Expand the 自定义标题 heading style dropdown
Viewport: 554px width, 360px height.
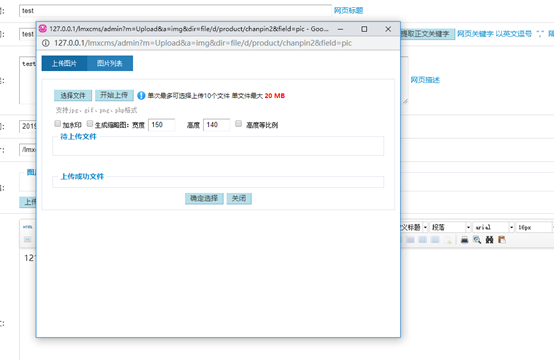414,227
